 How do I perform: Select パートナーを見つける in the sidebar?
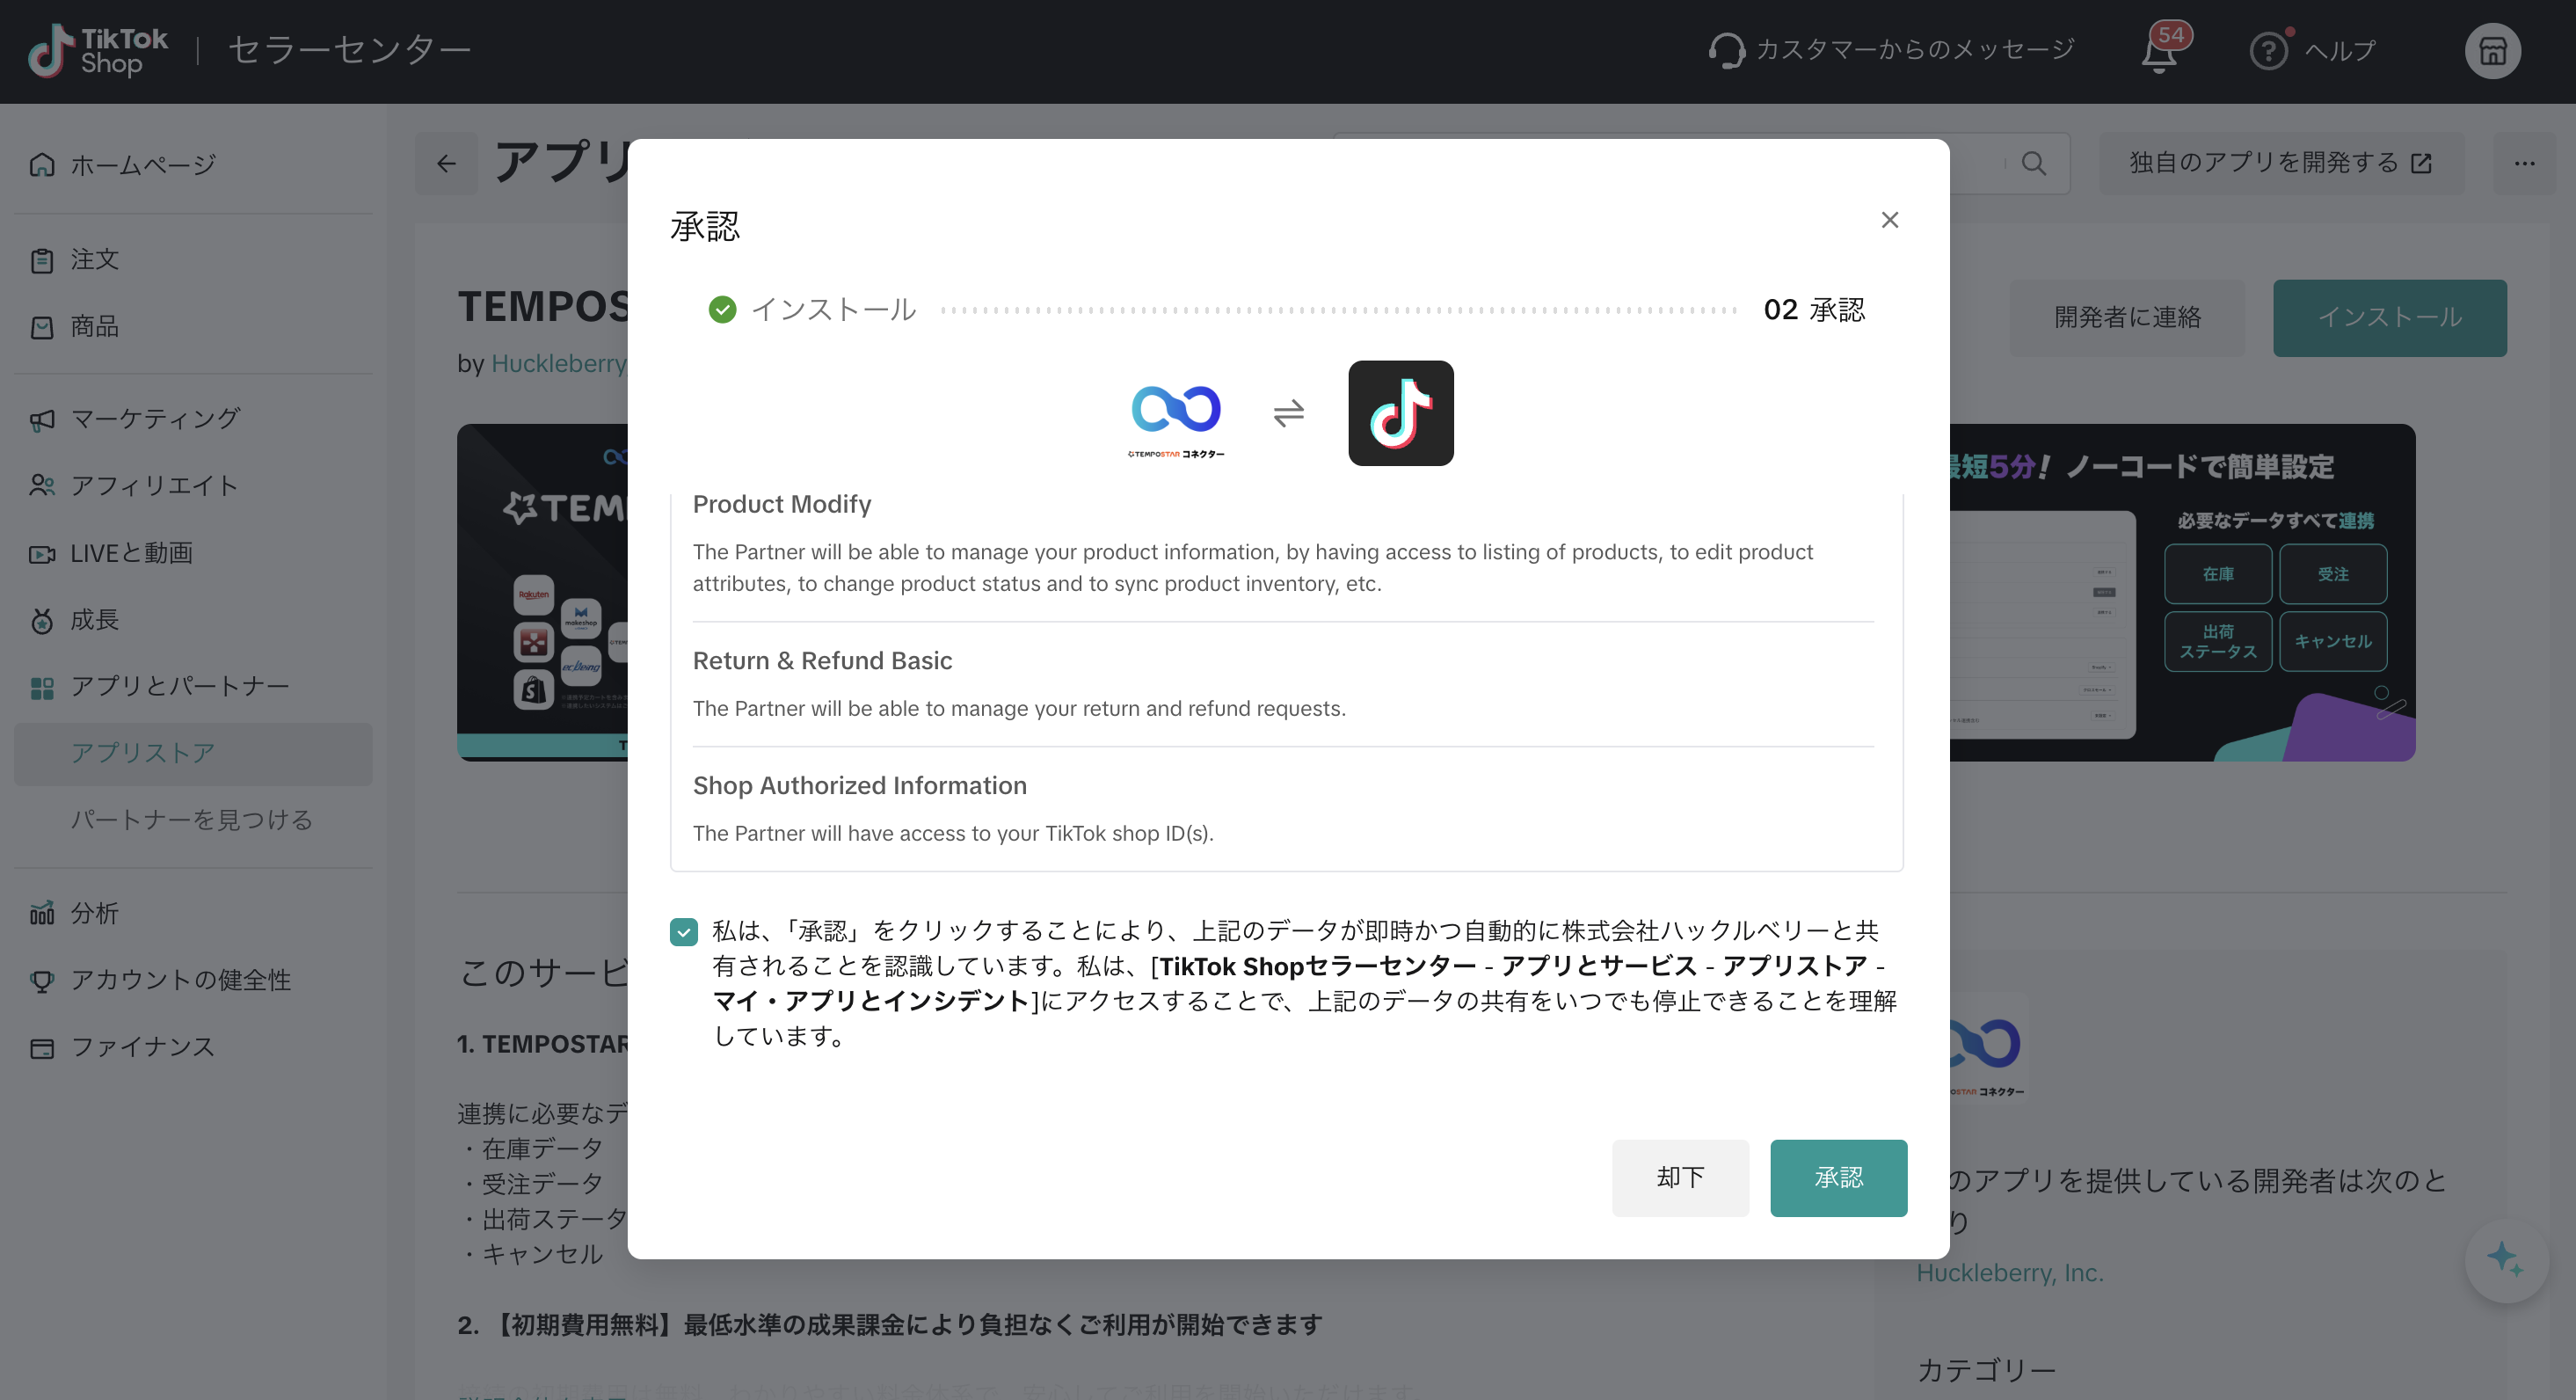click(191, 820)
